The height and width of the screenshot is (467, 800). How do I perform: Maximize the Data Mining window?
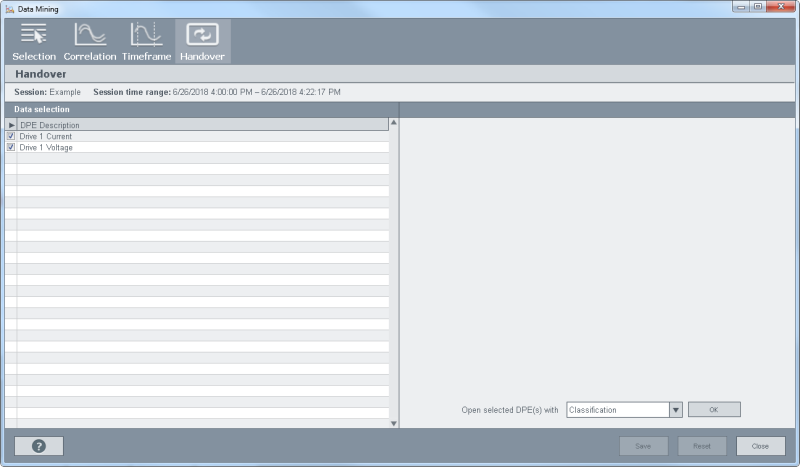click(x=758, y=7)
